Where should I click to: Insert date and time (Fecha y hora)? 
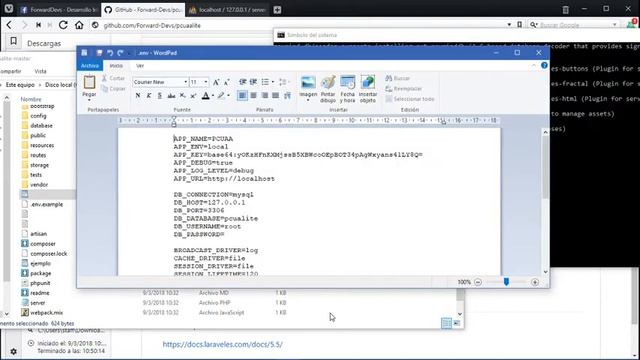pos(347,89)
